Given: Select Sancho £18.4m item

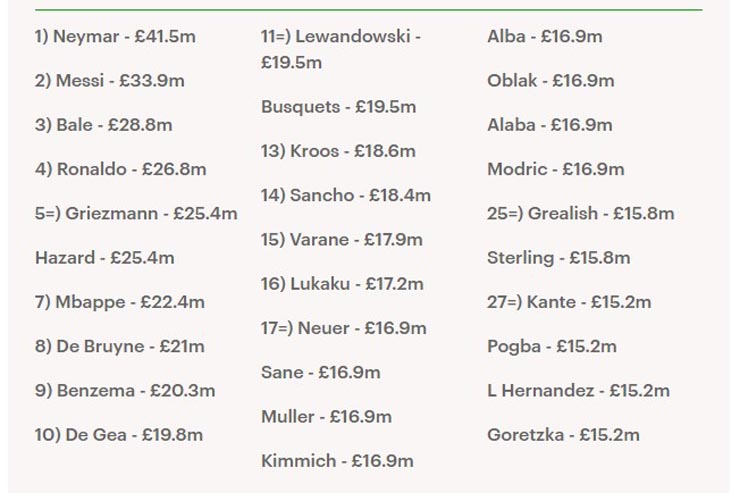Looking at the screenshot, I should (x=345, y=195).
